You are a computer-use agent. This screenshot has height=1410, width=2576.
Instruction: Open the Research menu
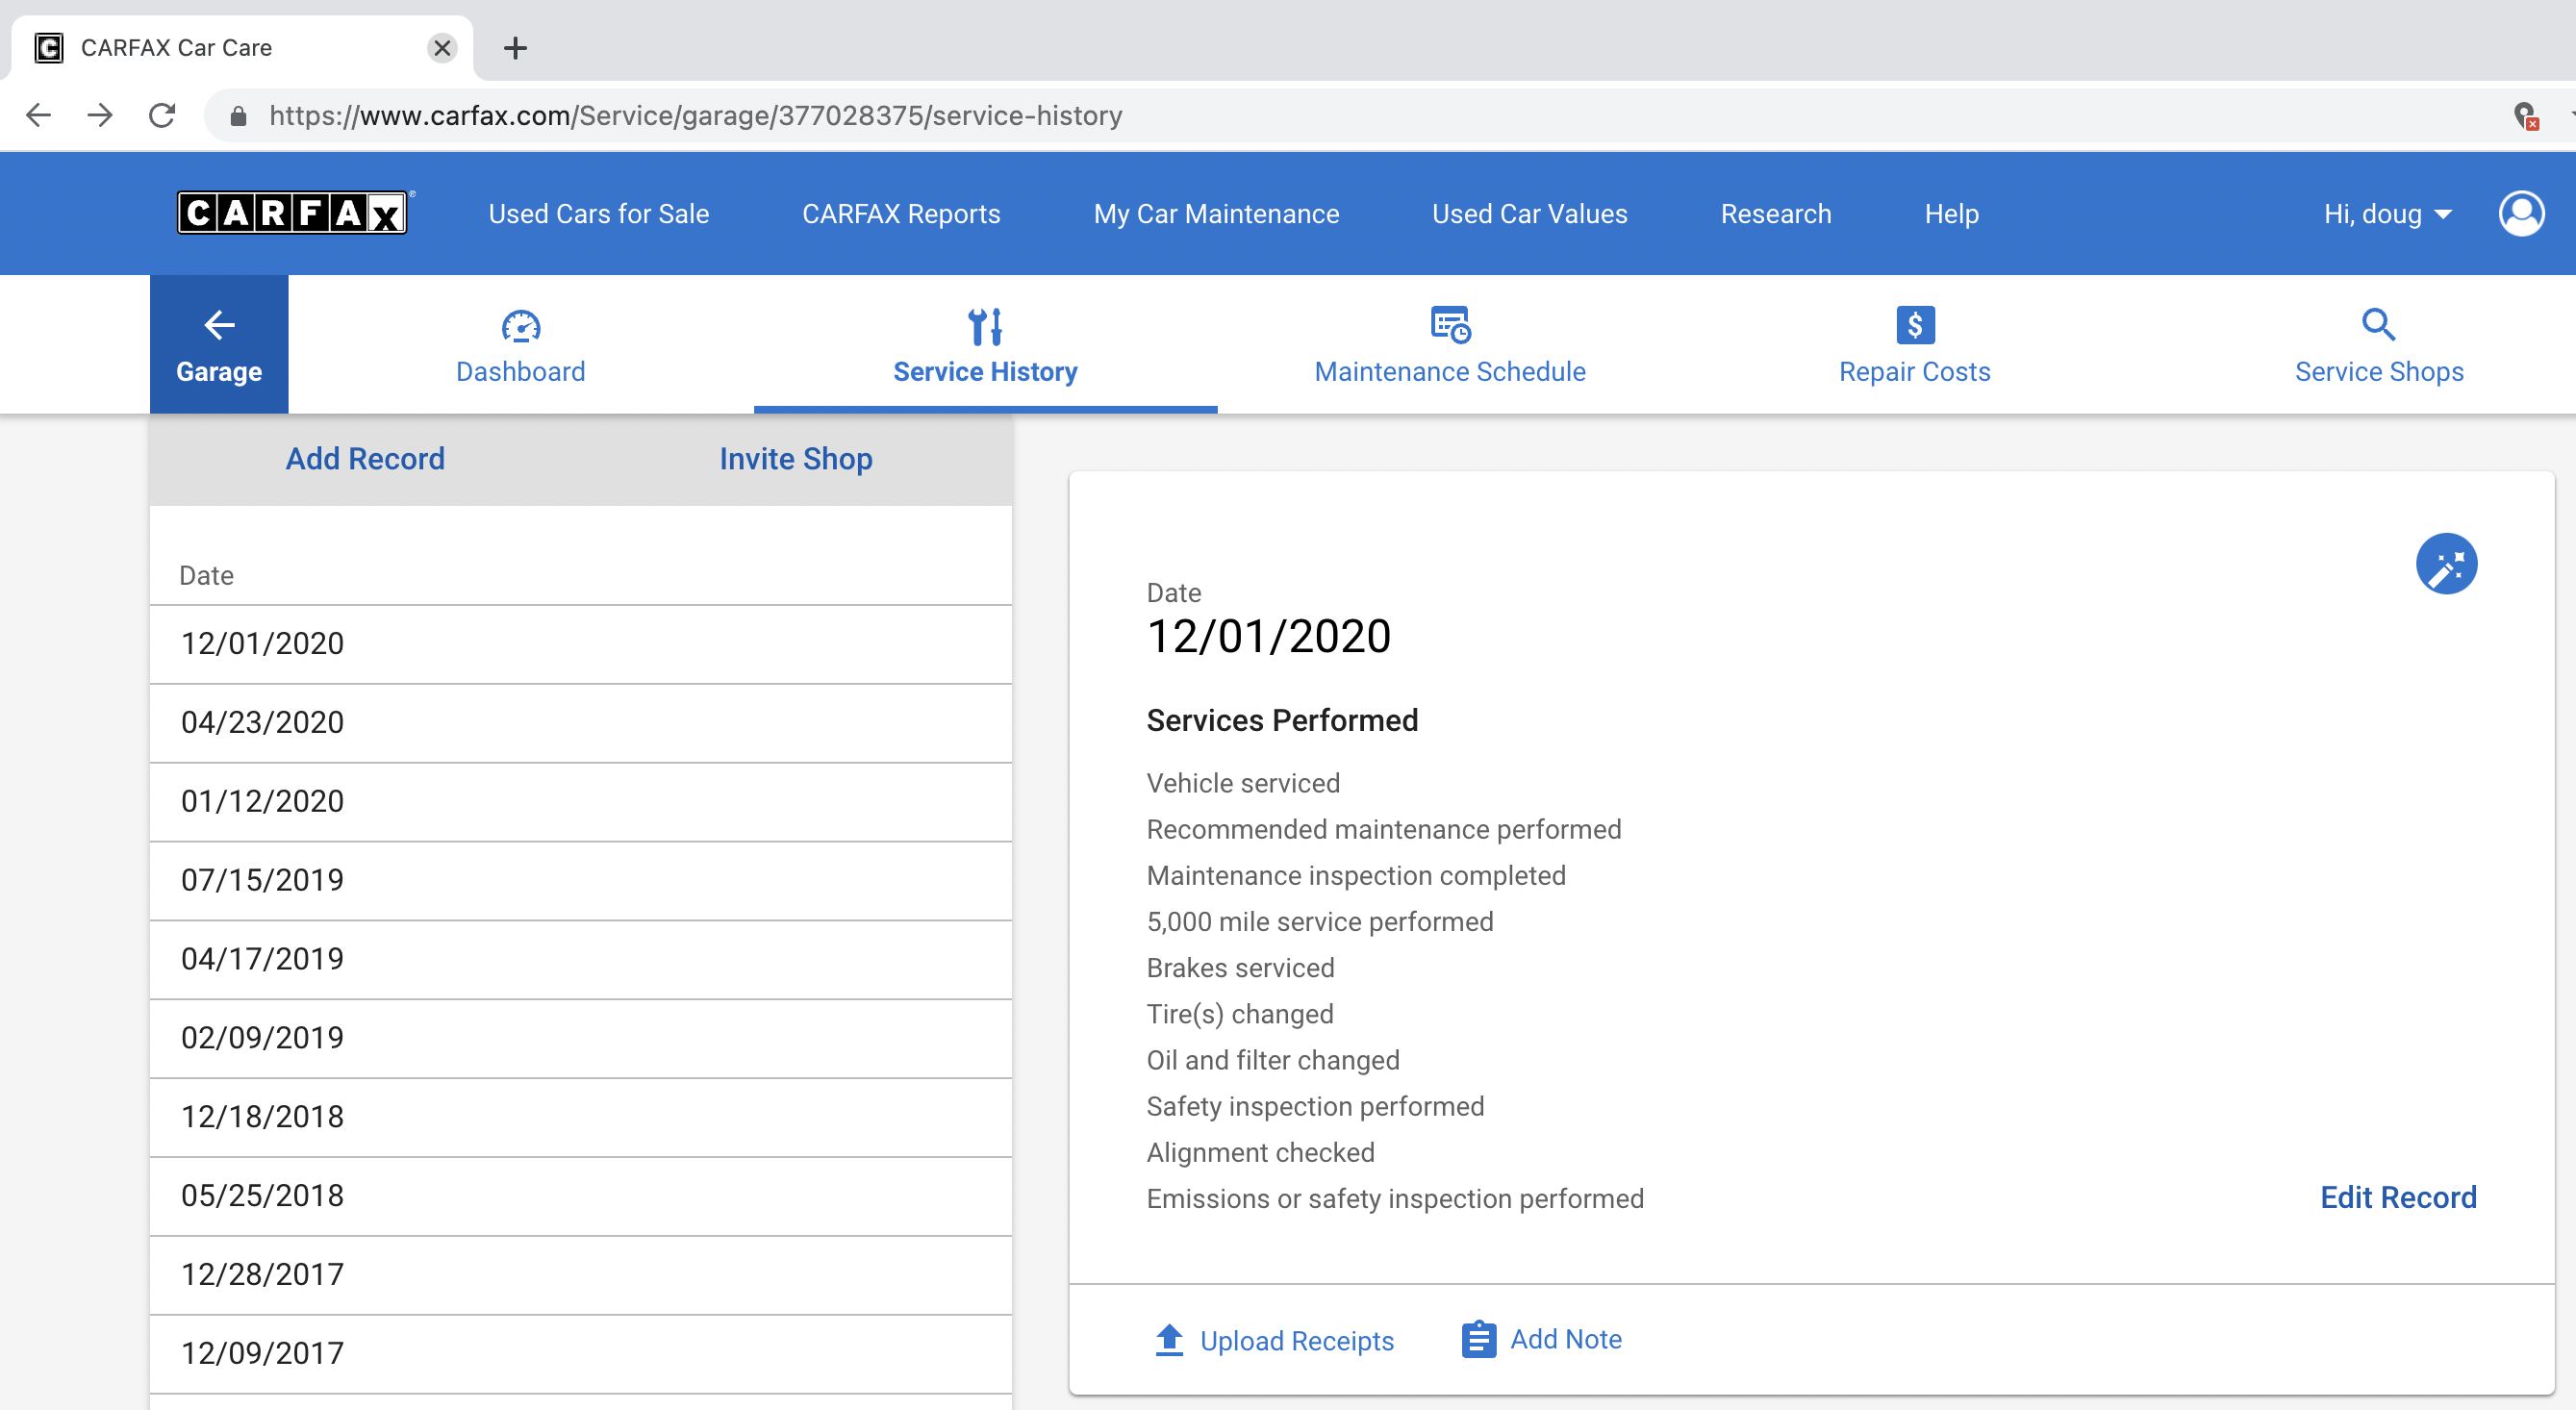pos(1776,214)
